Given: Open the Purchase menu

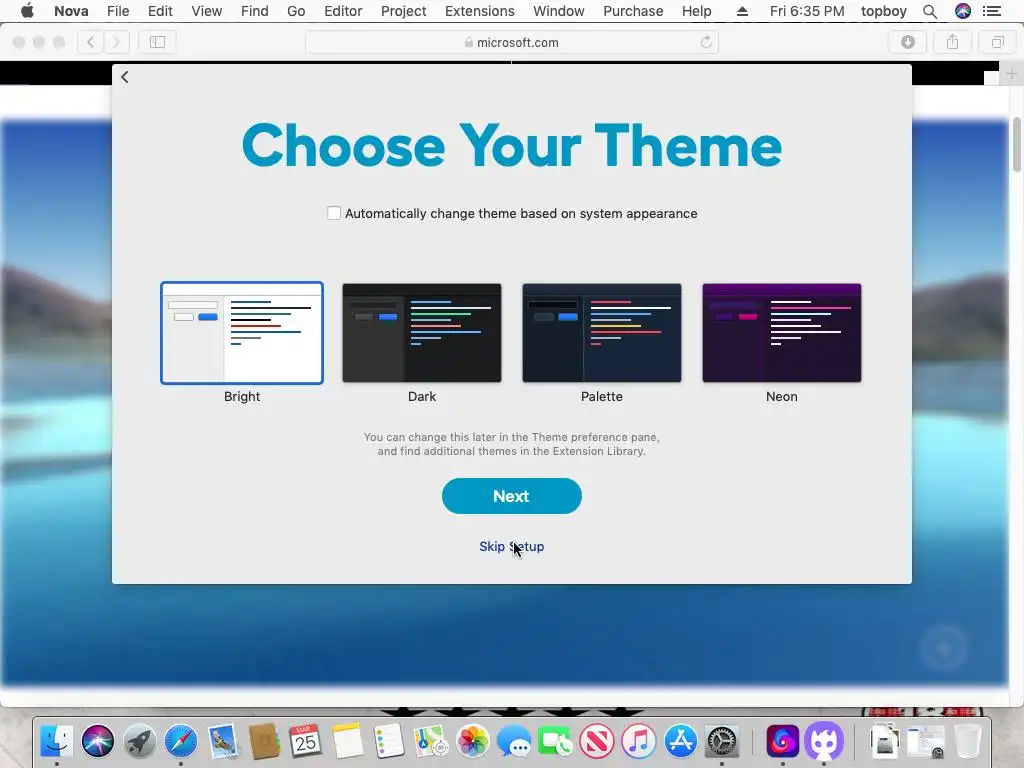Looking at the screenshot, I should click(633, 11).
